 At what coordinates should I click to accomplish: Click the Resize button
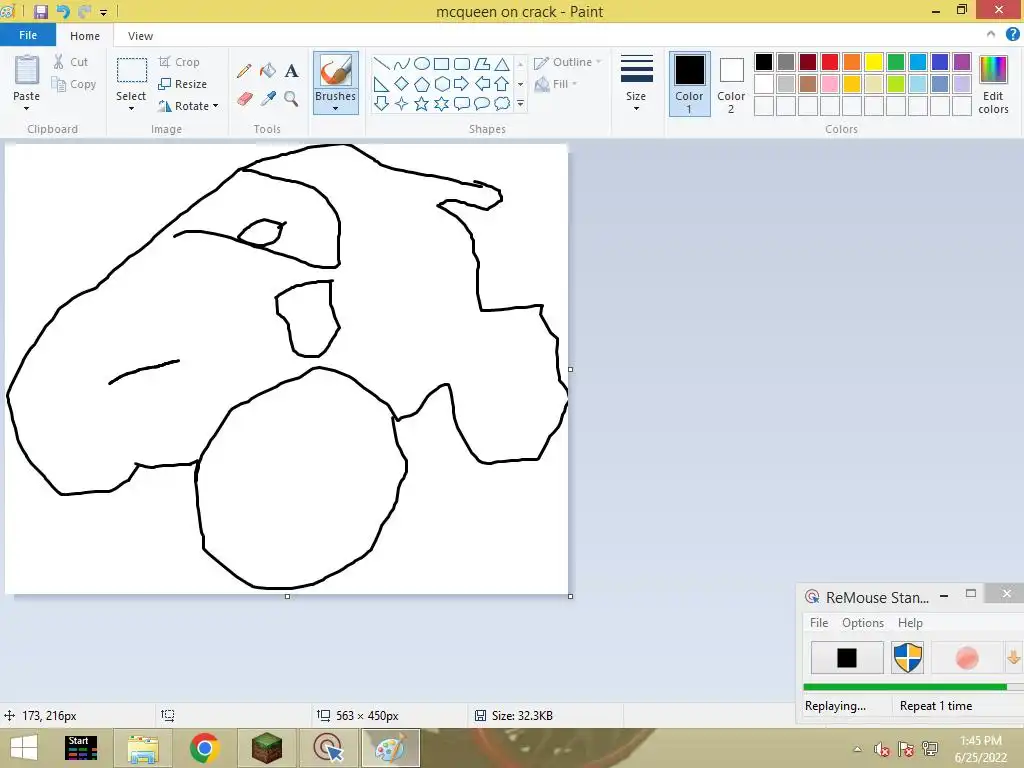pyautogui.click(x=183, y=84)
